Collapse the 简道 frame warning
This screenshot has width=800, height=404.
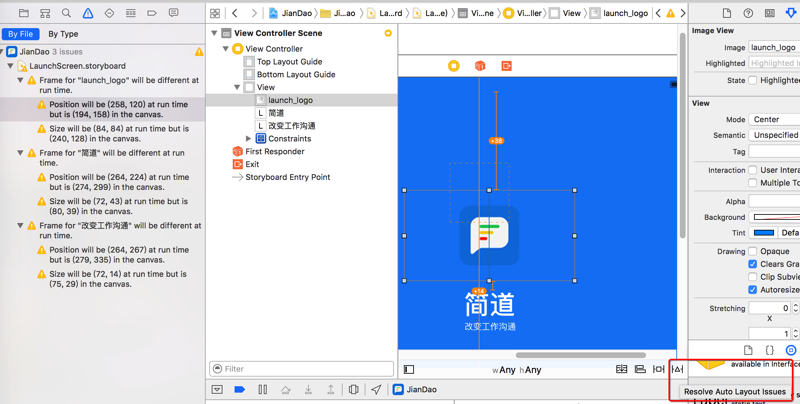[x=20, y=153]
